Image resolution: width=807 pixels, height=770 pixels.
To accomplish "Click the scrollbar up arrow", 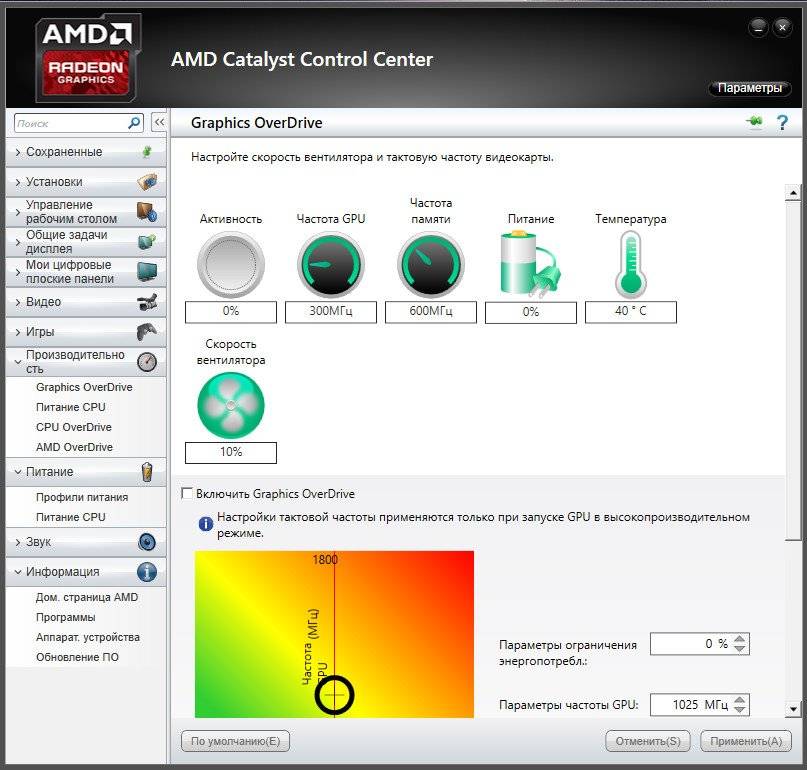I will pos(793,193).
